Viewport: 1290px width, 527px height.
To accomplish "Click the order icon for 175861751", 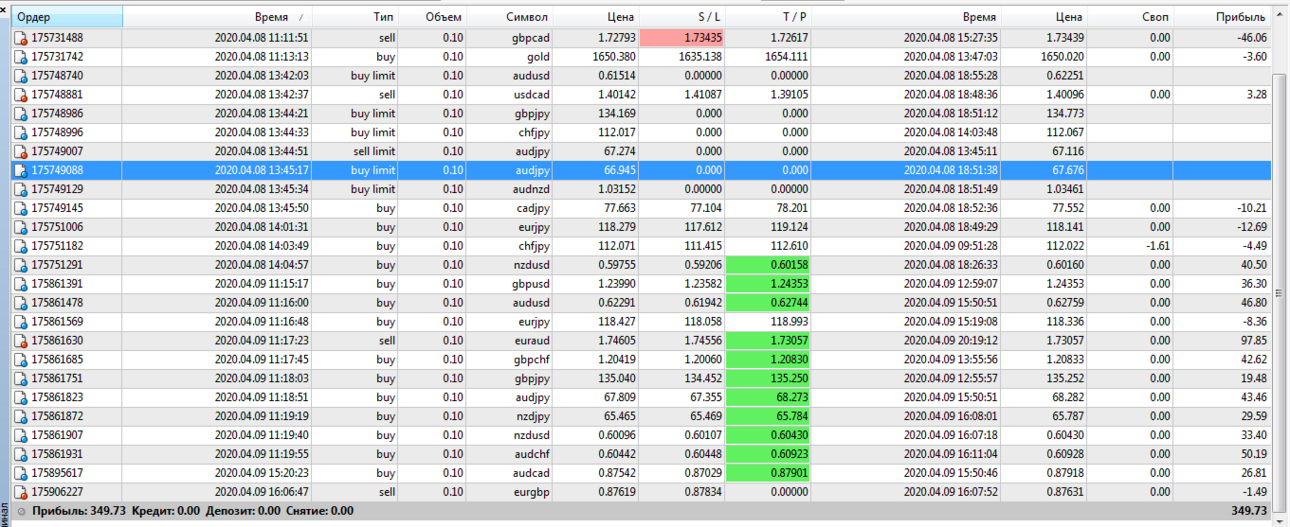I will (21, 378).
